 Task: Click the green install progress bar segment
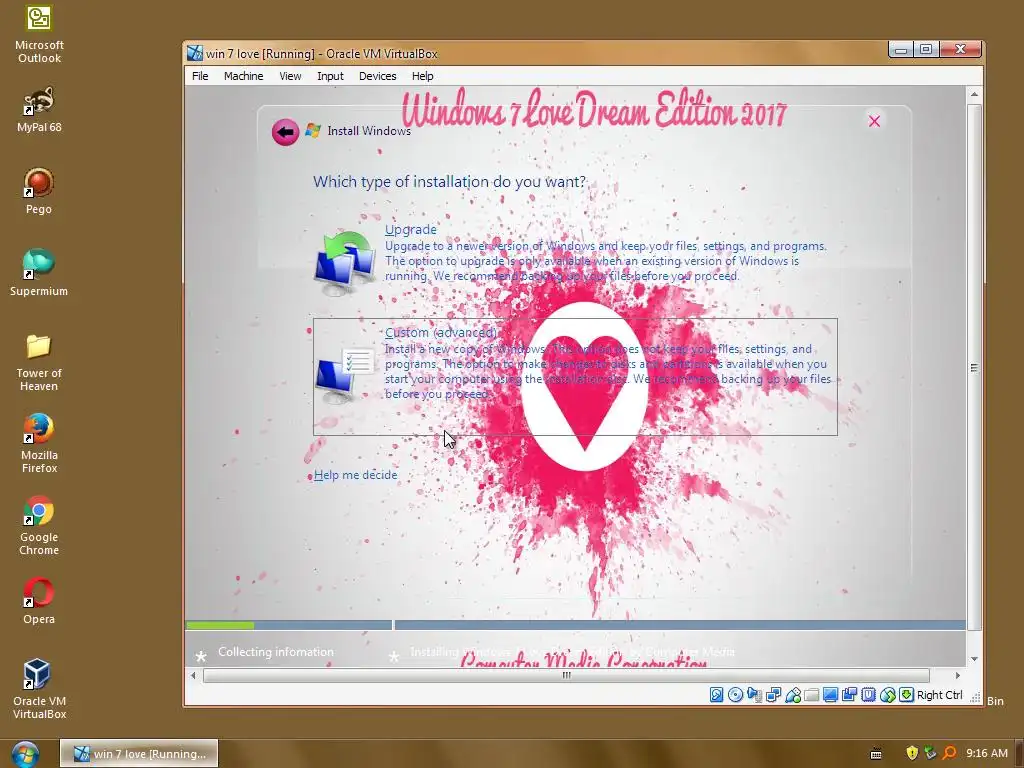220,625
